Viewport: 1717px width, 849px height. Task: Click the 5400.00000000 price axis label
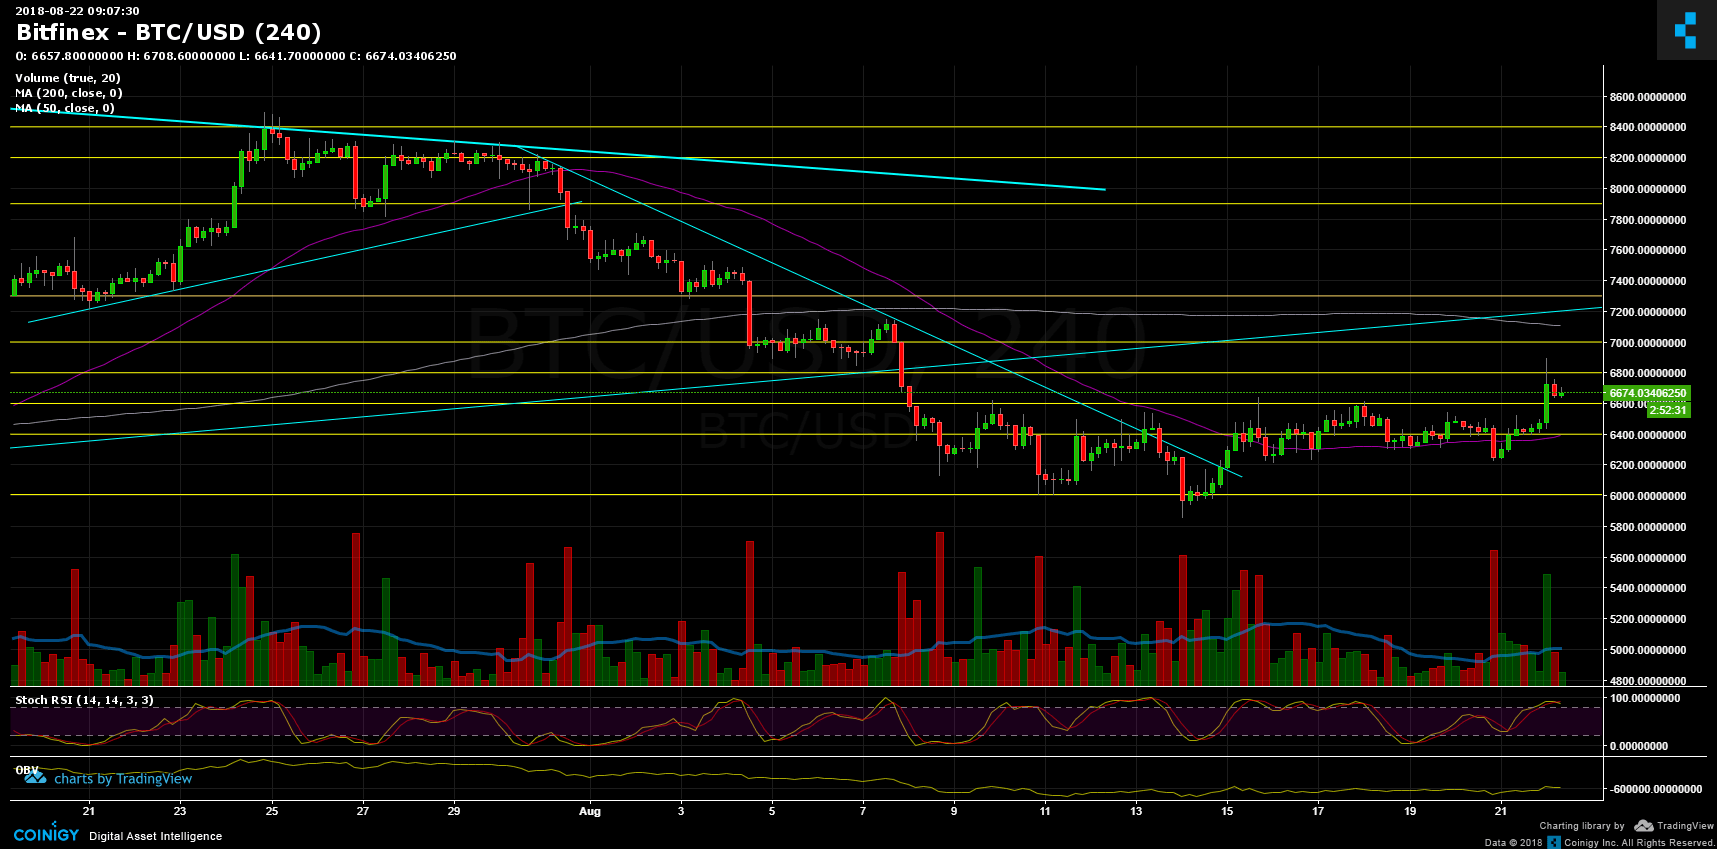click(x=1648, y=588)
